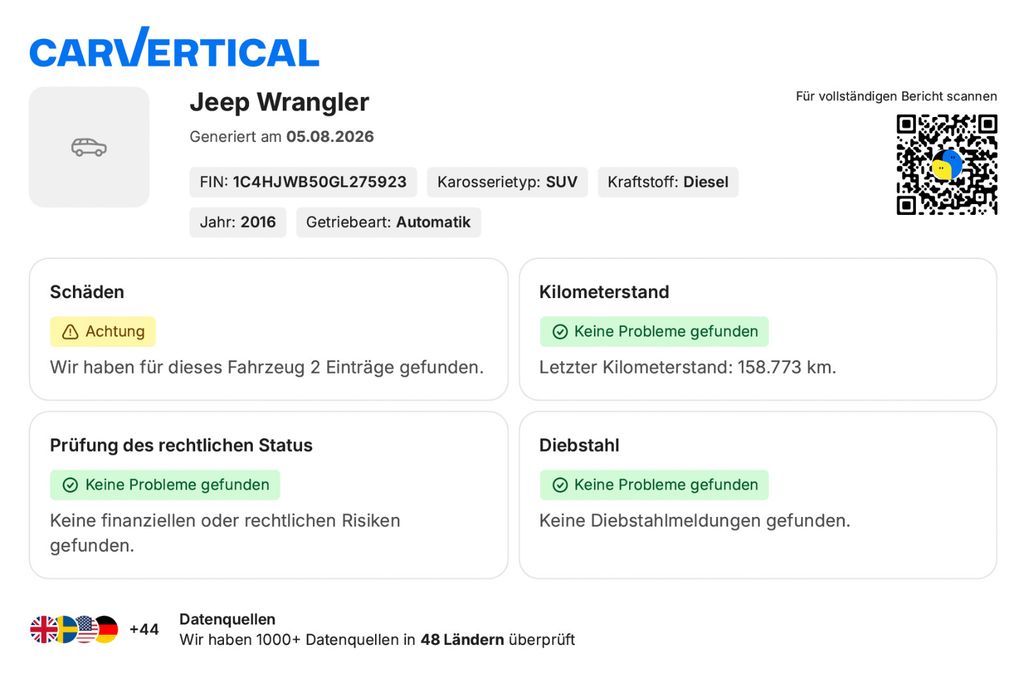Screen dimensions: 1024x673
Task: Click the Kraftstoff Diesel tag
Action: click(668, 182)
